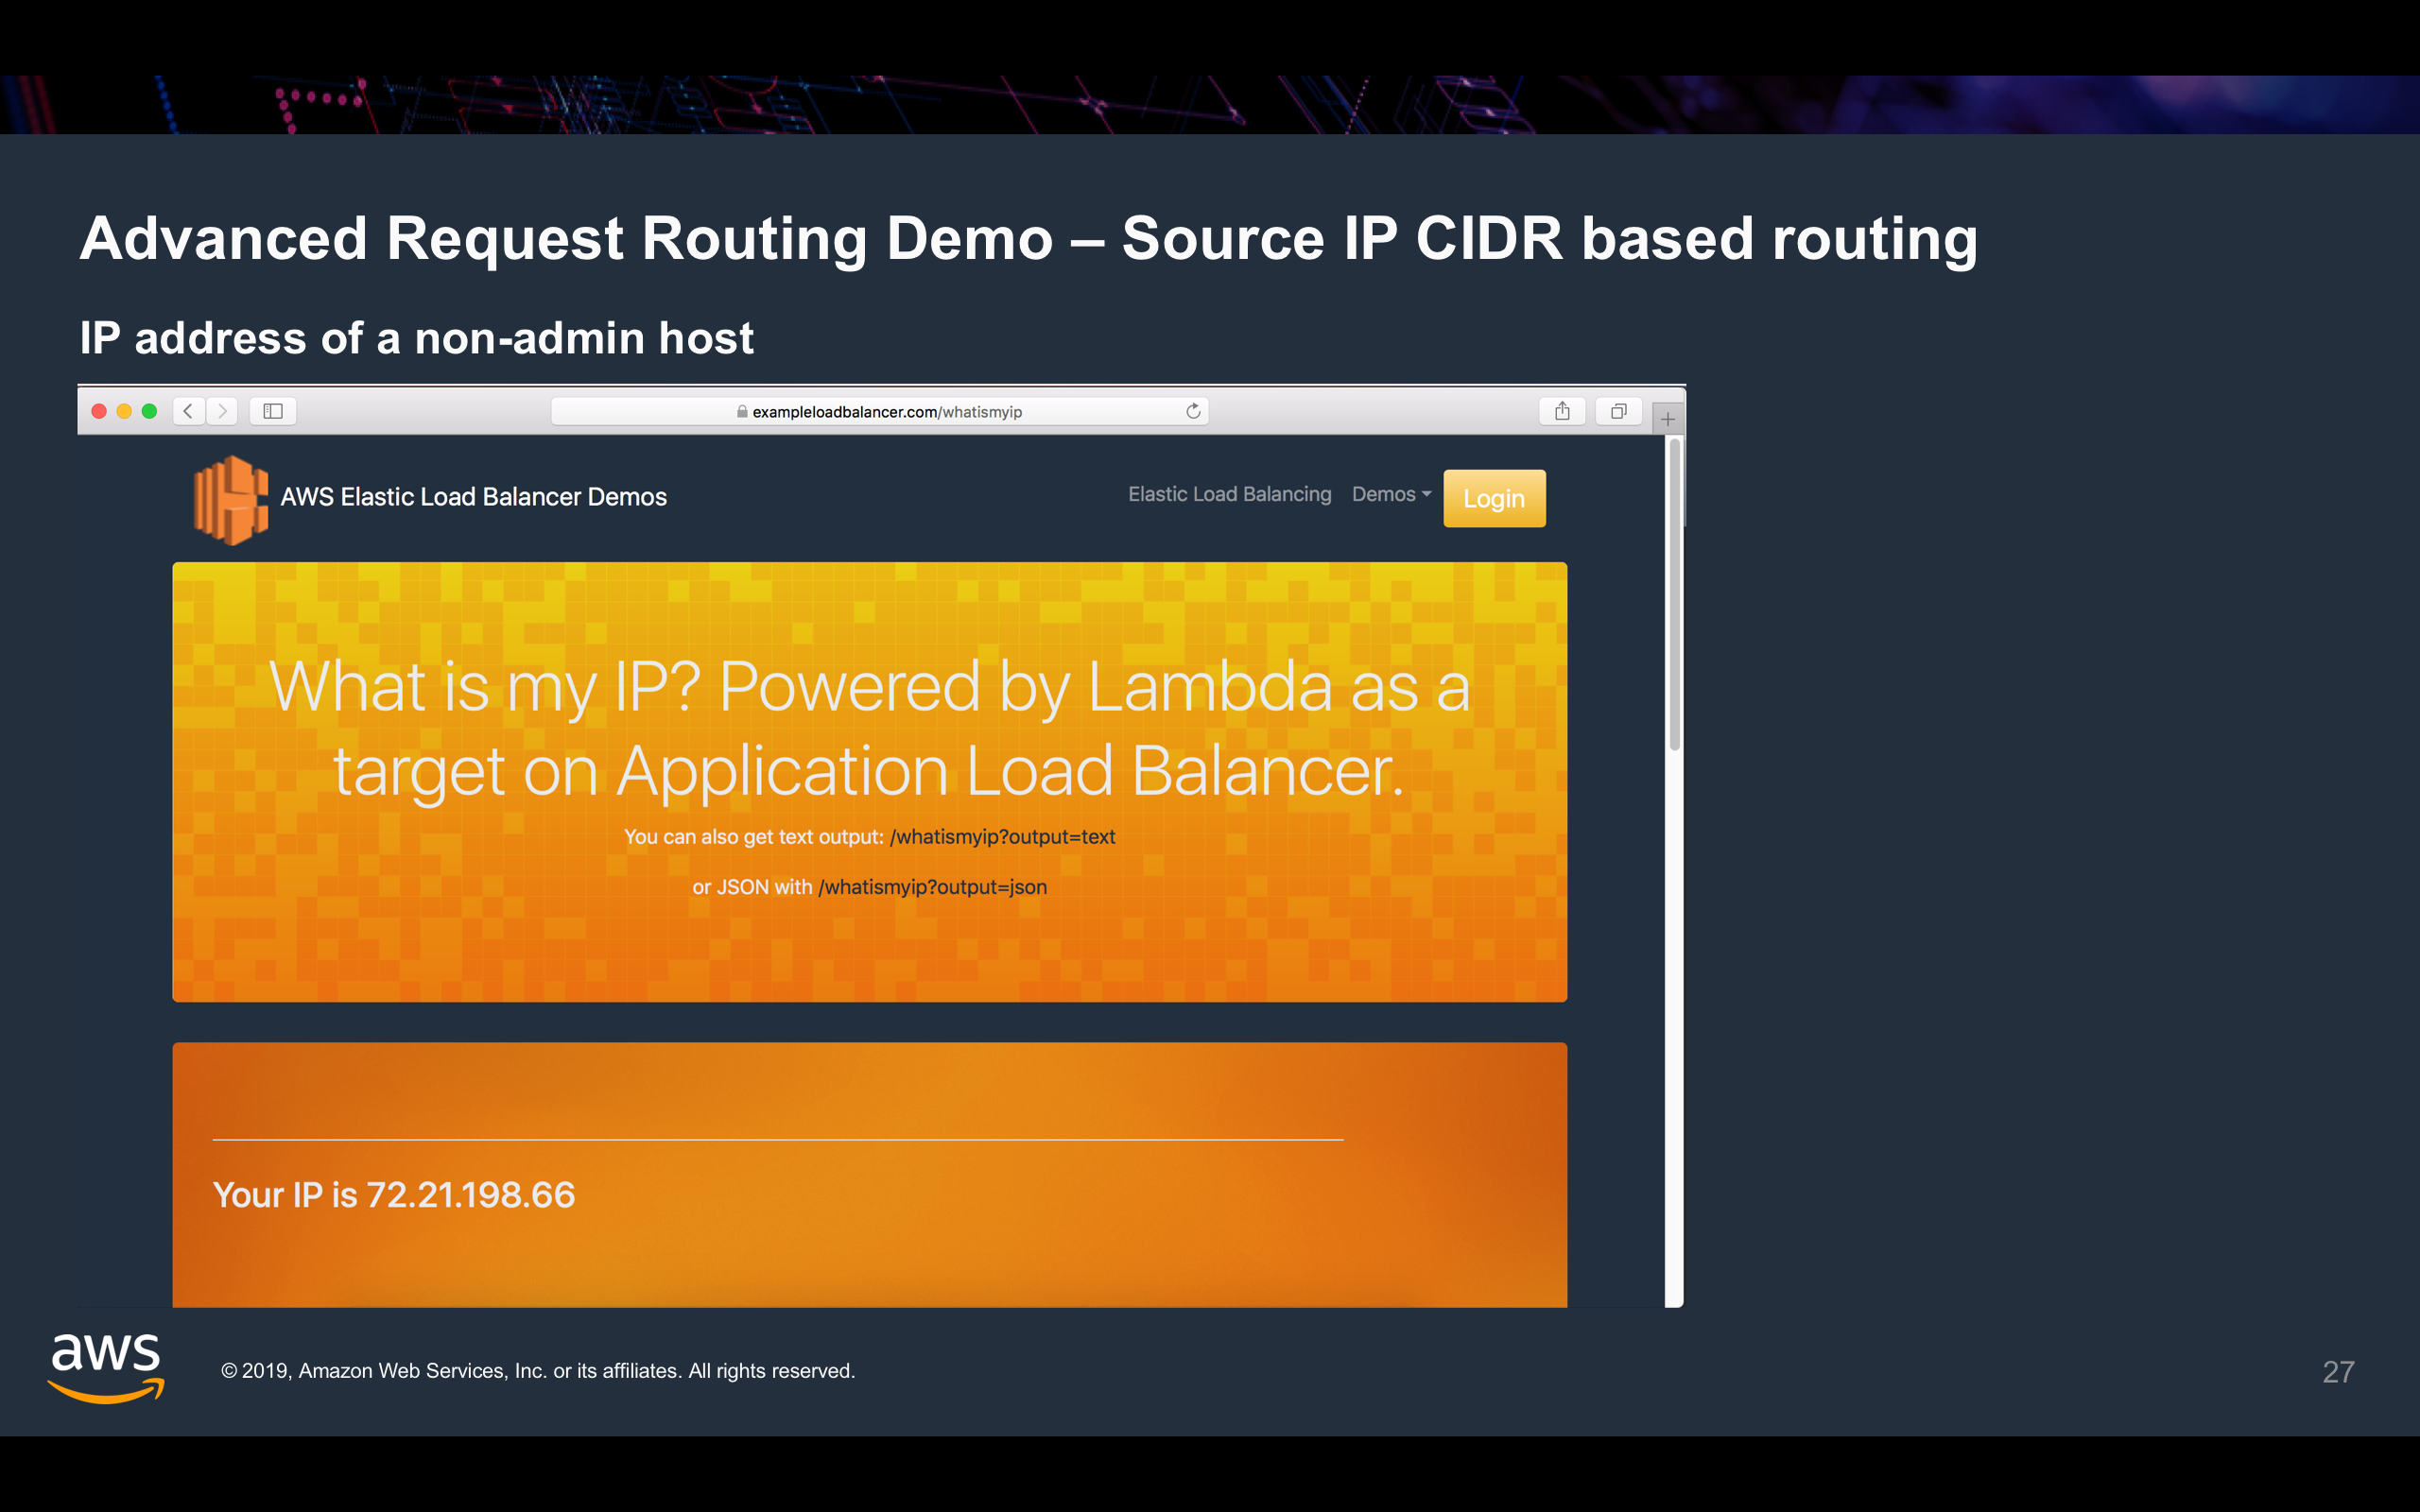Open the /whatismyip?output=json link
Screen dimensions: 2420x1512
pos(932,887)
